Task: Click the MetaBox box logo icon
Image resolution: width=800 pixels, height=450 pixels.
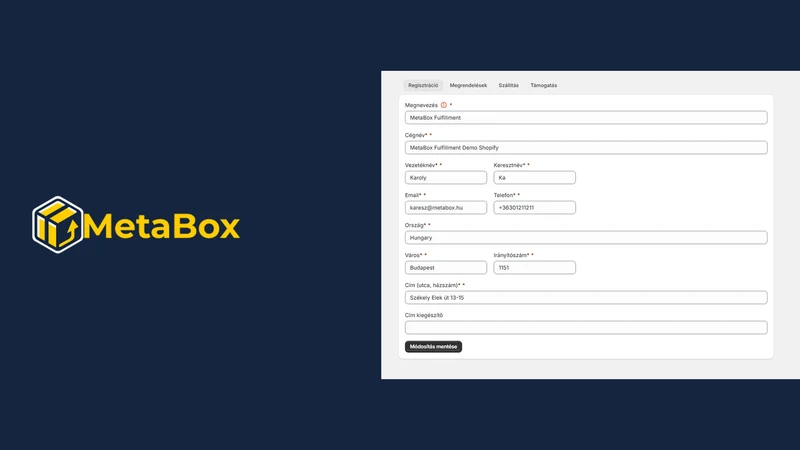Action: click(57, 225)
